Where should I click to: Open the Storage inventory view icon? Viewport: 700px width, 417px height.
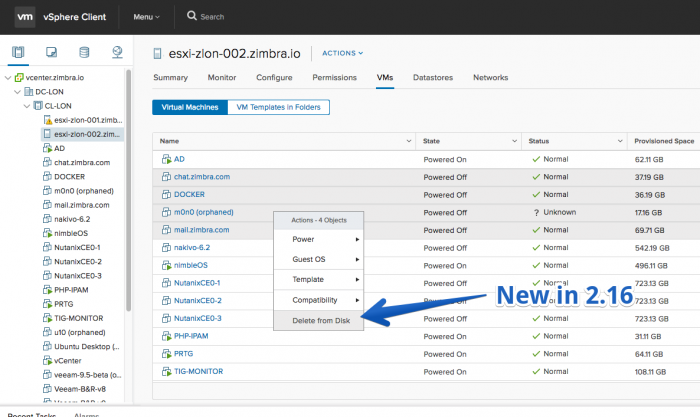(84, 52)
